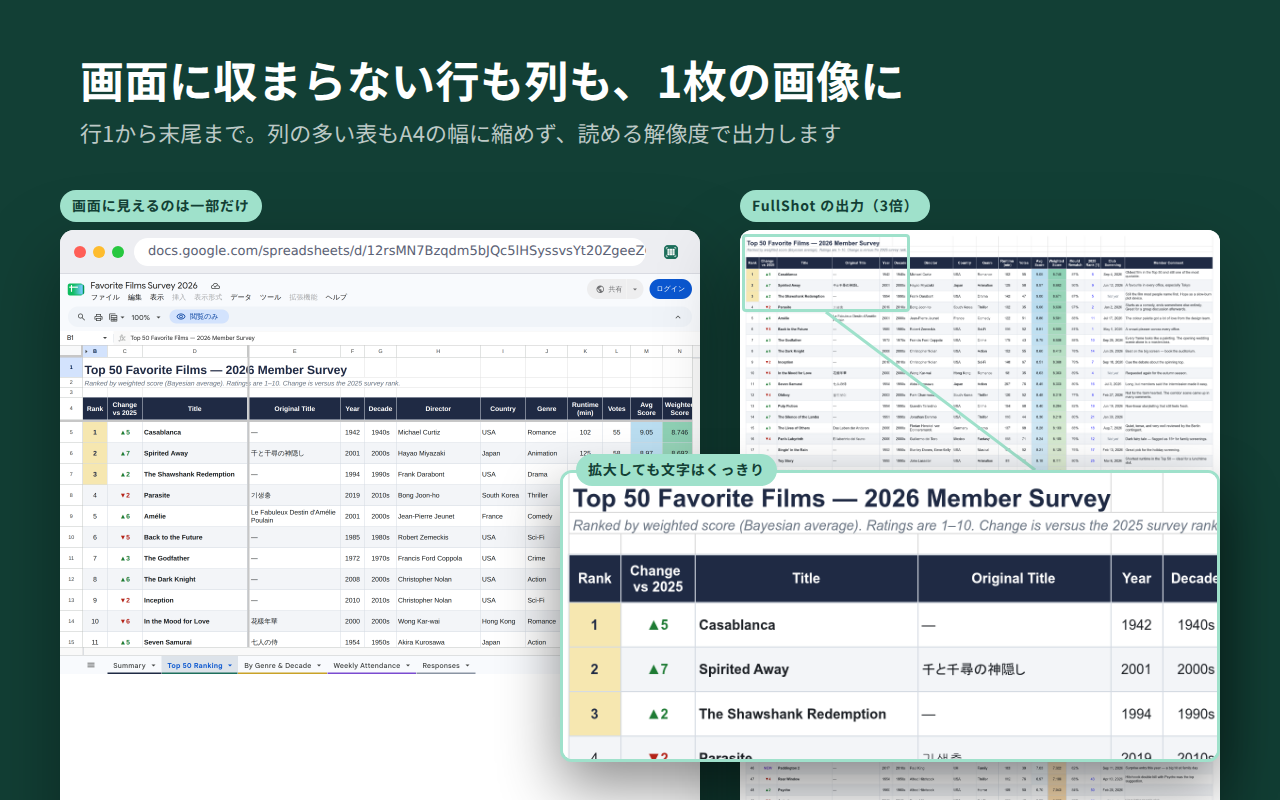Open the share button dropdown arrow
Image resolution: width=1280 pixels, height=800 pixels.
635,289
